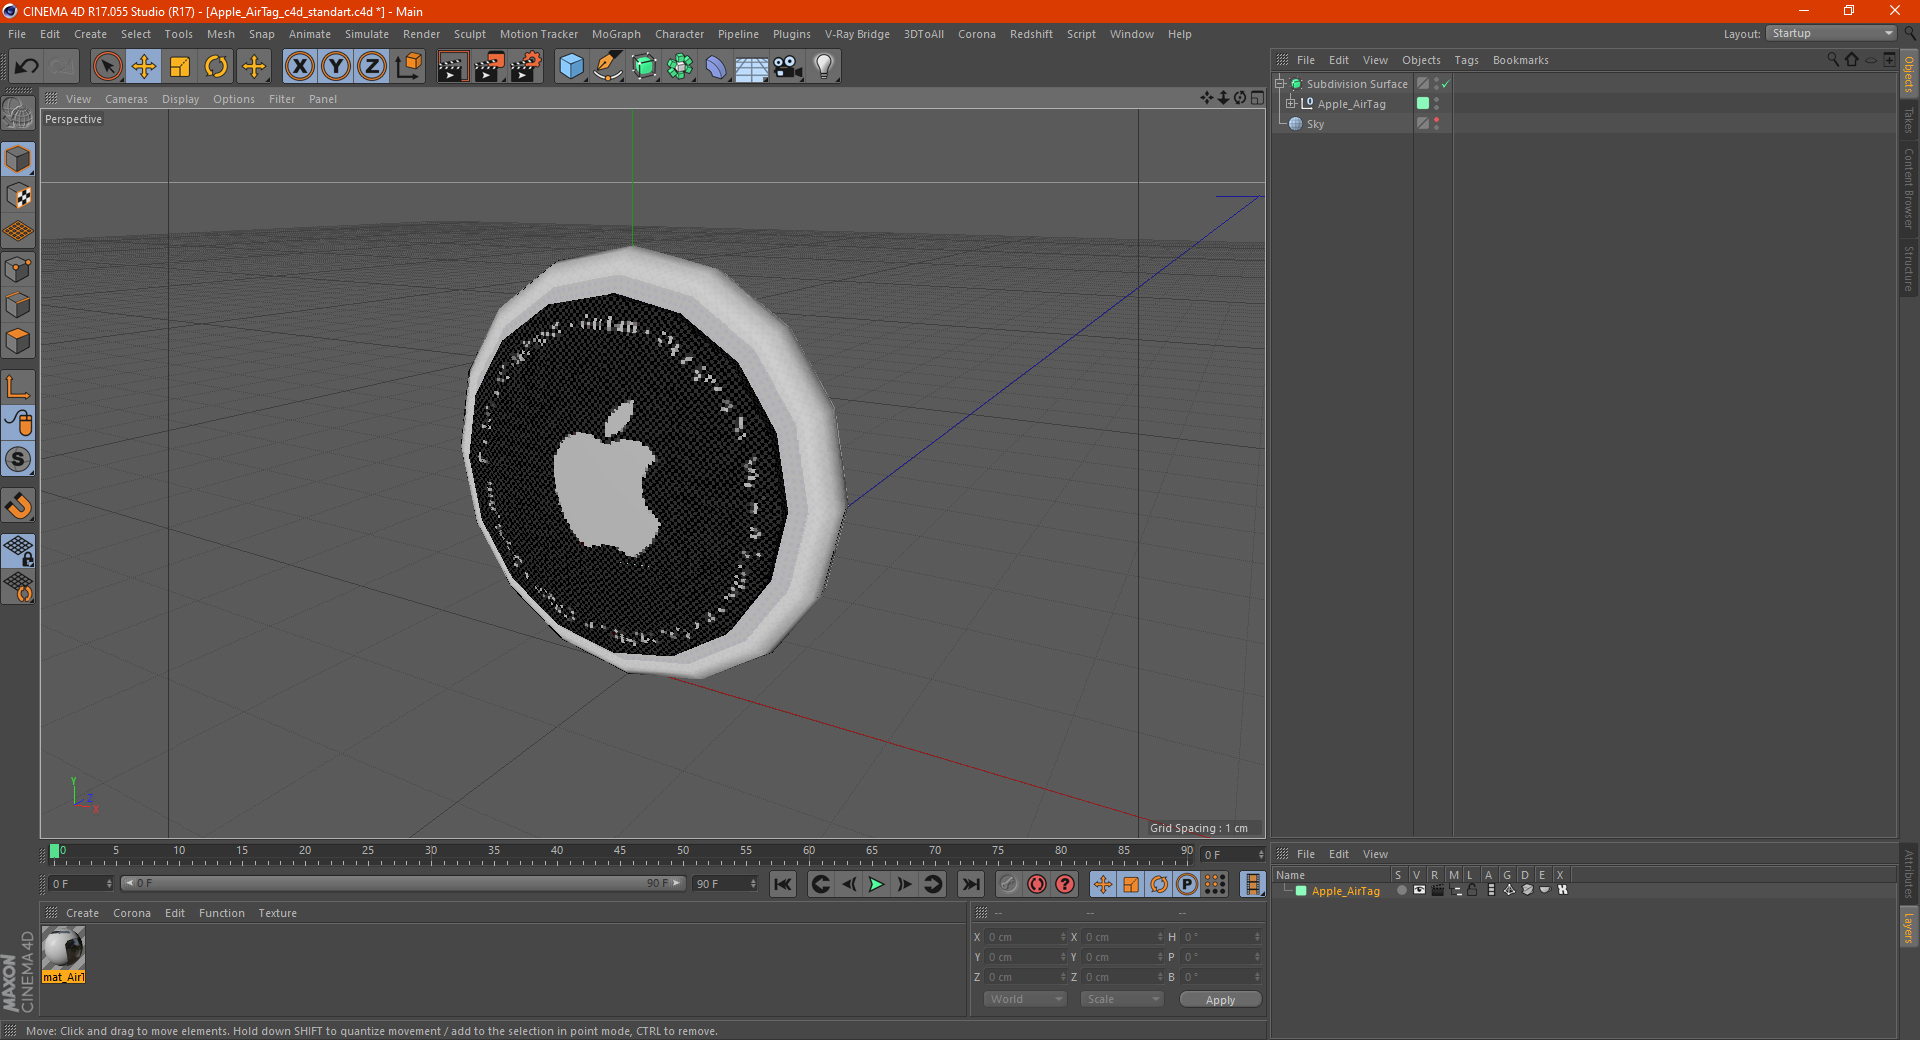Toggle Z axis lock
This screenshot has height=1040, width=1920.
(372, 67)
